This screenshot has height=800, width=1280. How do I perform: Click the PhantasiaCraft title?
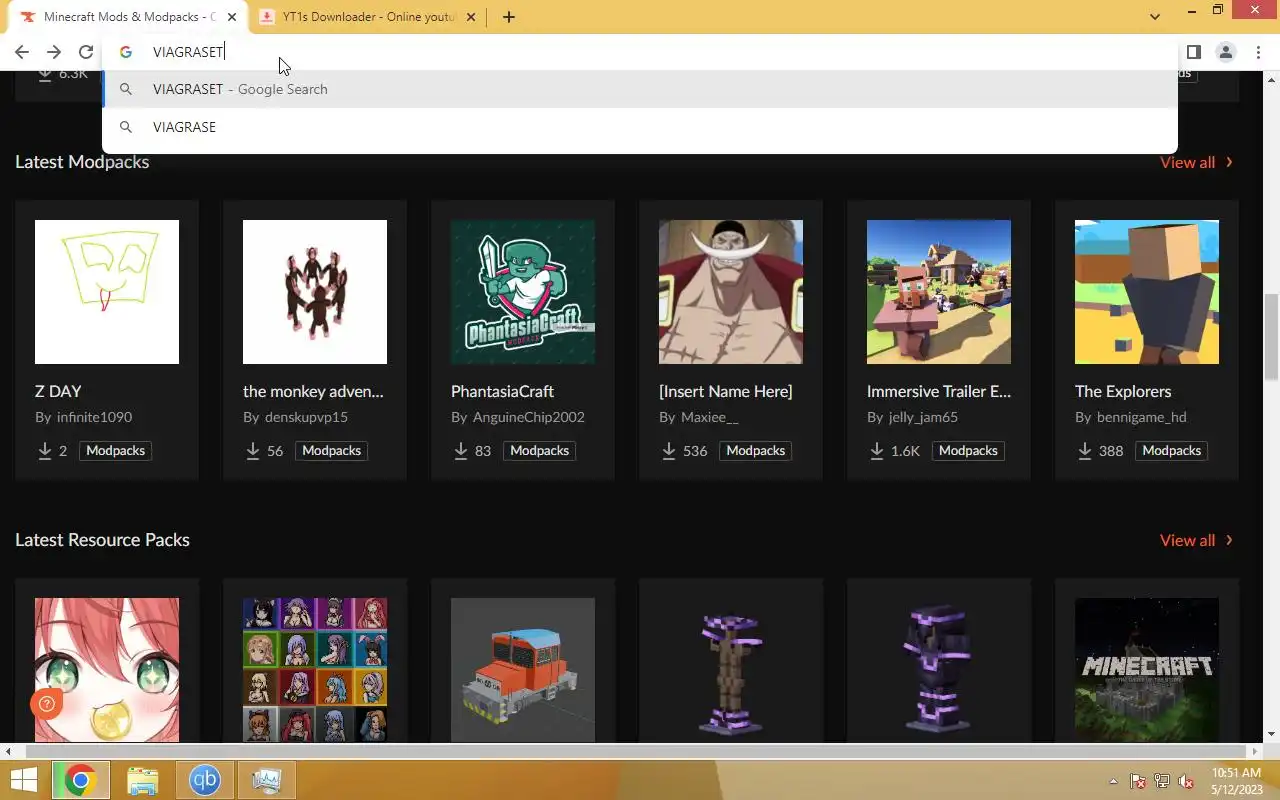point(502,391)
